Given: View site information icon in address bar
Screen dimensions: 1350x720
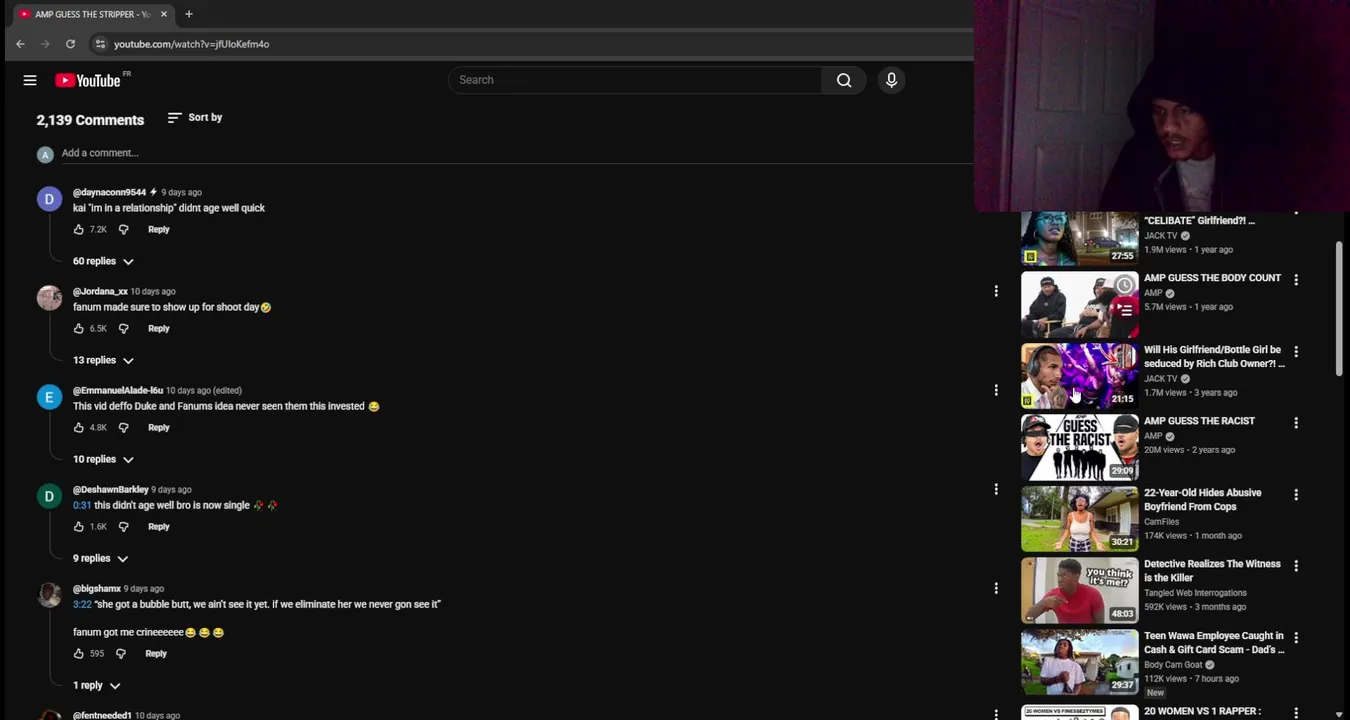Looking at the screenshot, I should point(99,44).
